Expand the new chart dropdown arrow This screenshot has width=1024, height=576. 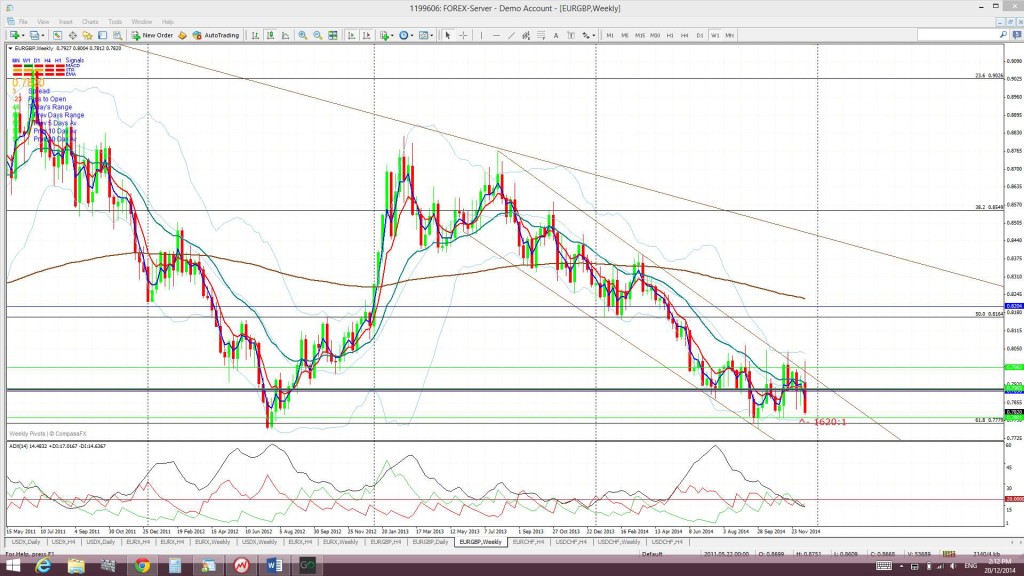23,35
